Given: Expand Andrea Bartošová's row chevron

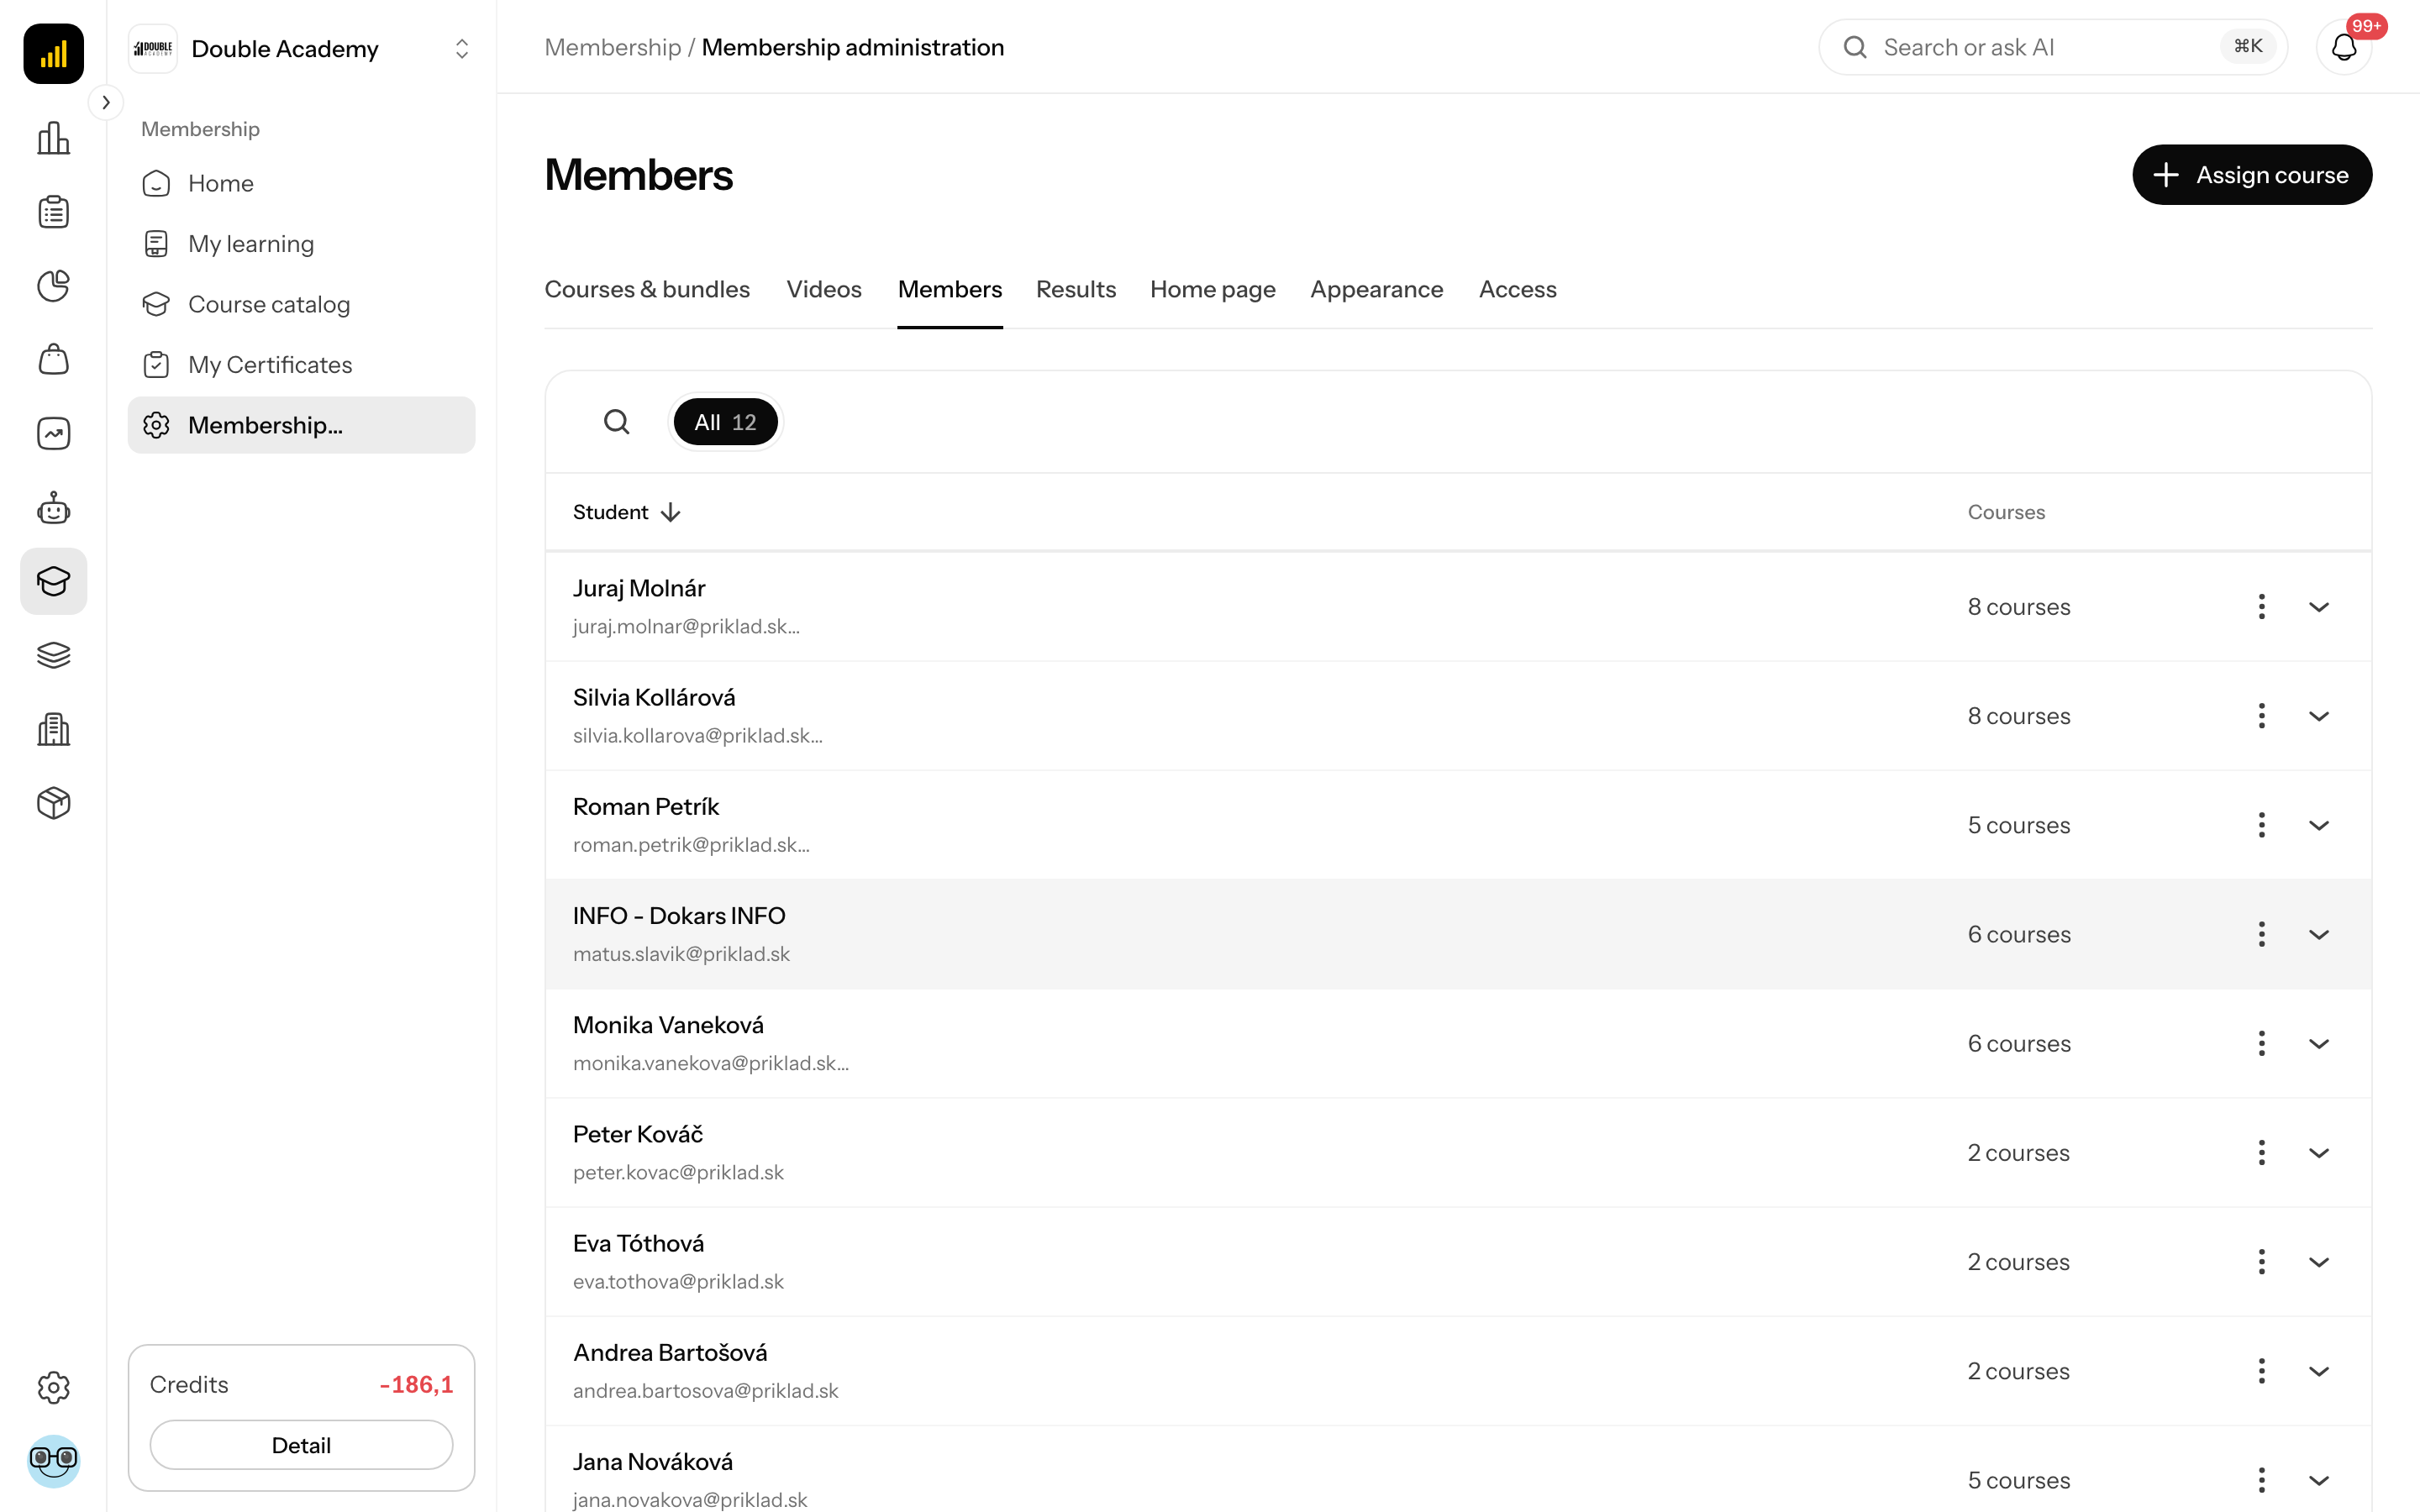Looking at the screenshot, I should click(2319, 1371).
